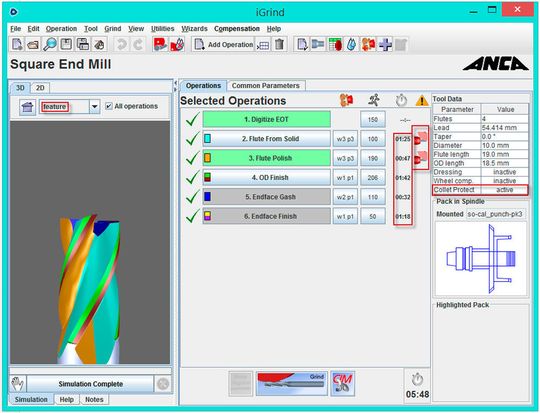Viewport: 540px width, 413px height.
Task: Click the orange wheel editor toolbar icon
Action: click(x=368, y=45)
